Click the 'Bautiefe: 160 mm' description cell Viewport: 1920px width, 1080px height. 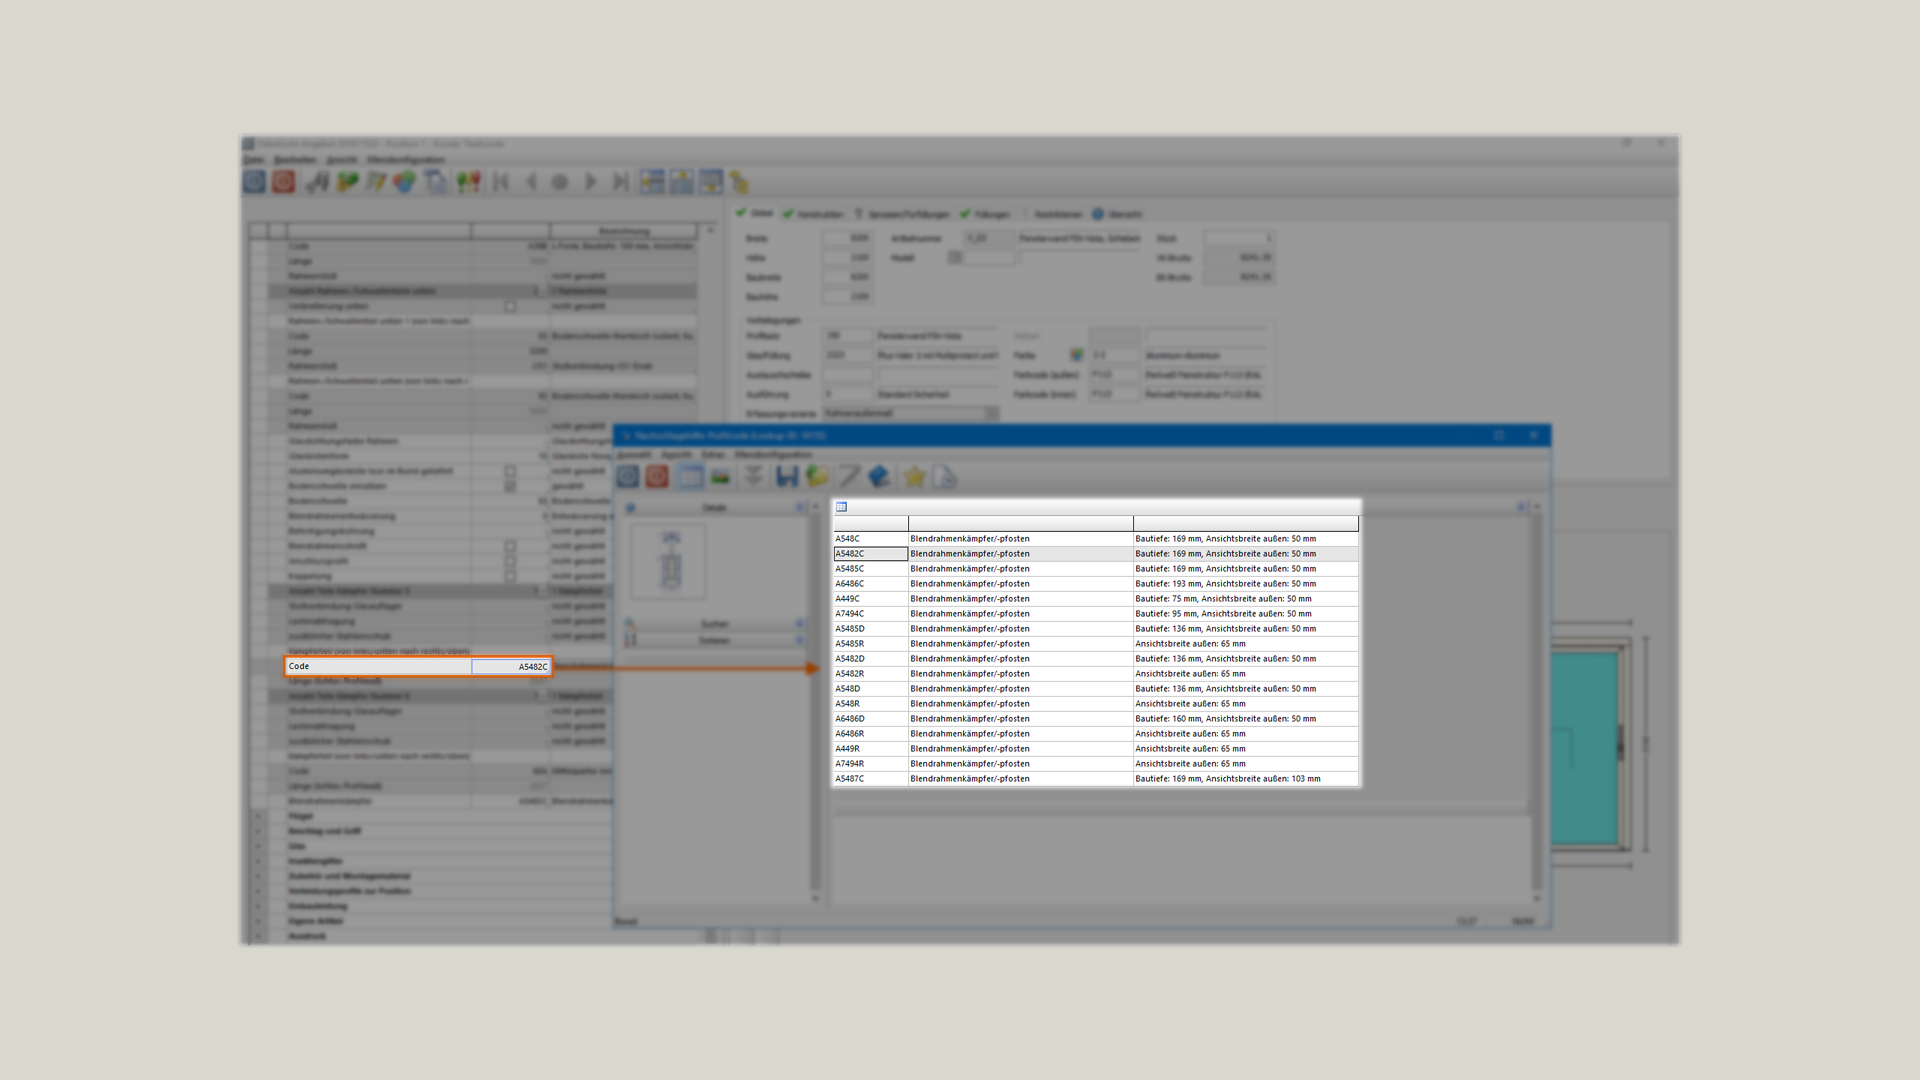1246,718
